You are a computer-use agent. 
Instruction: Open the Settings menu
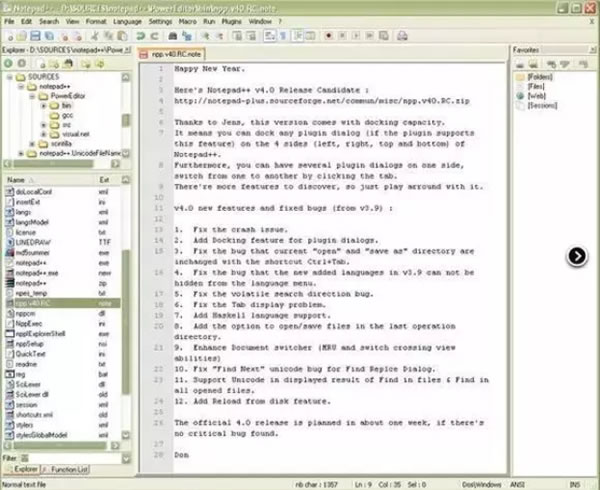point(160,21)
